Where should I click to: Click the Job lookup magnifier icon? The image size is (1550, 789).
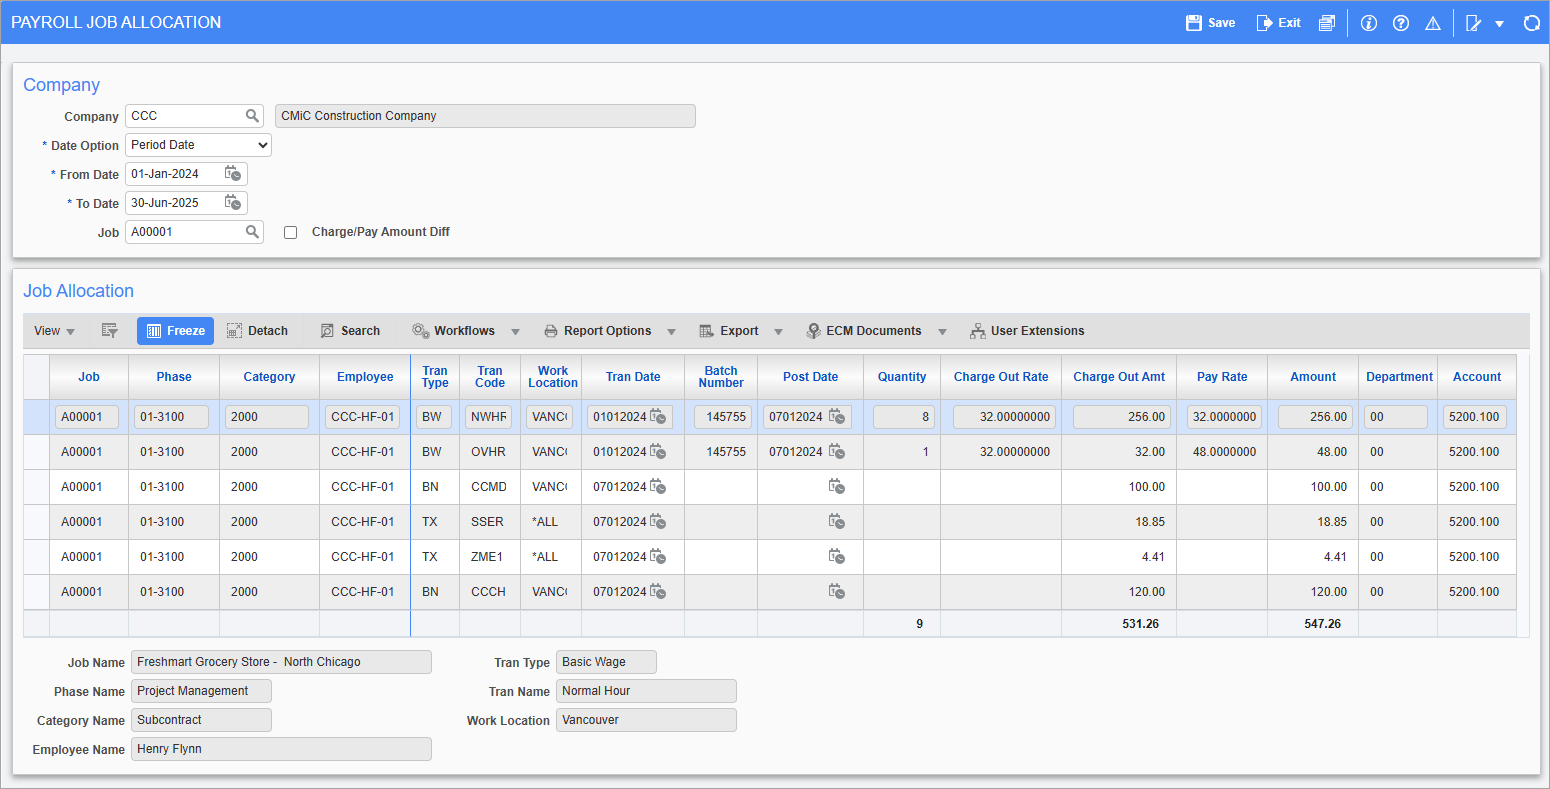(x=251, y=231)
